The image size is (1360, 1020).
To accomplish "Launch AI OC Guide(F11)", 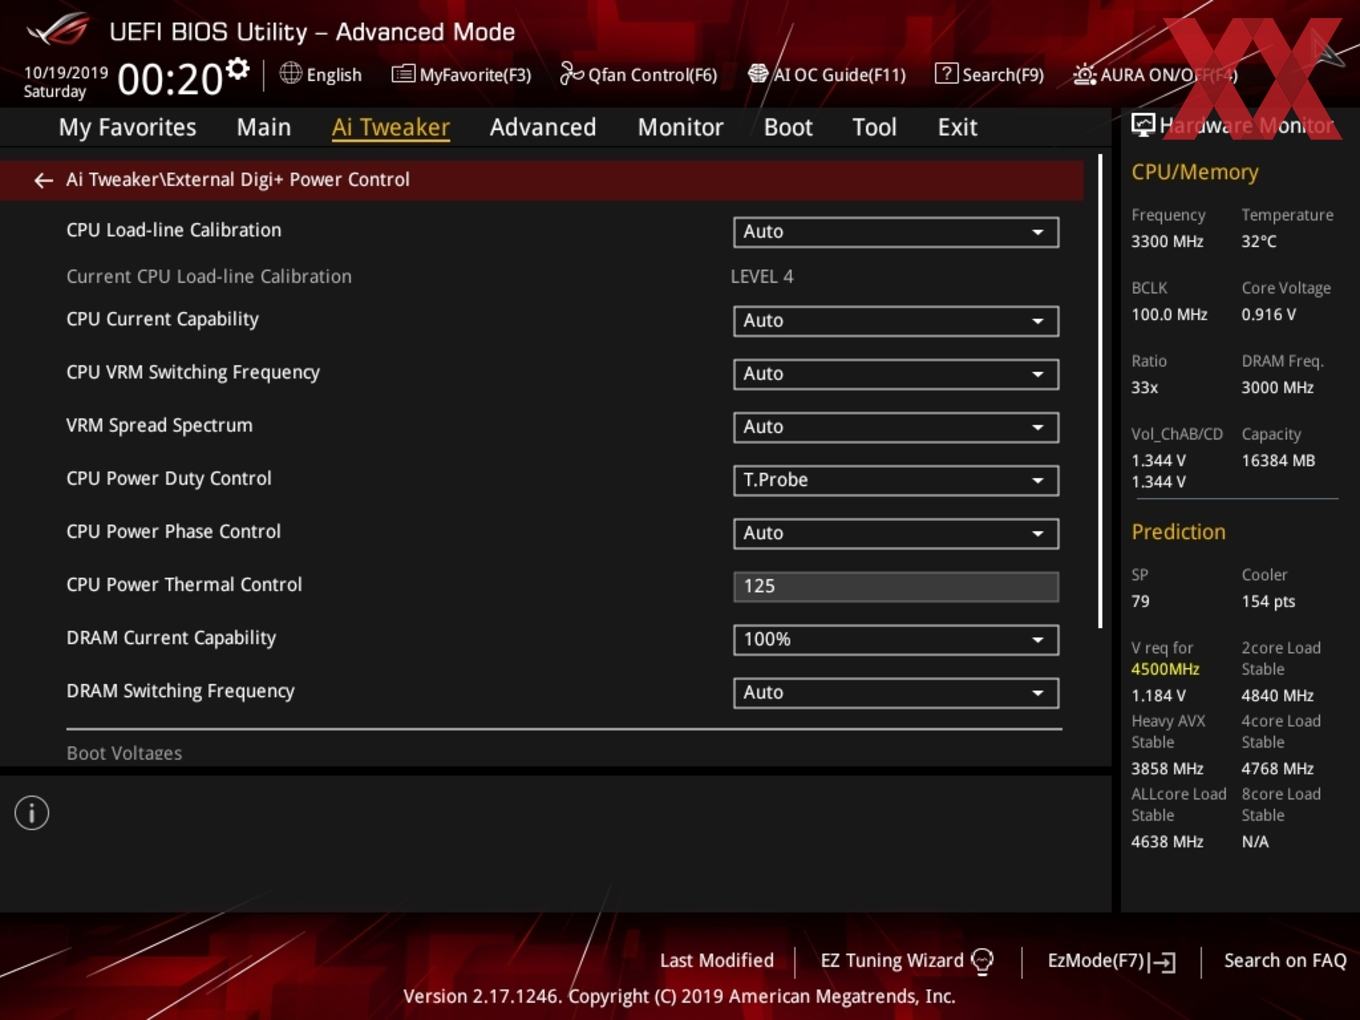I will click(827, 74).
